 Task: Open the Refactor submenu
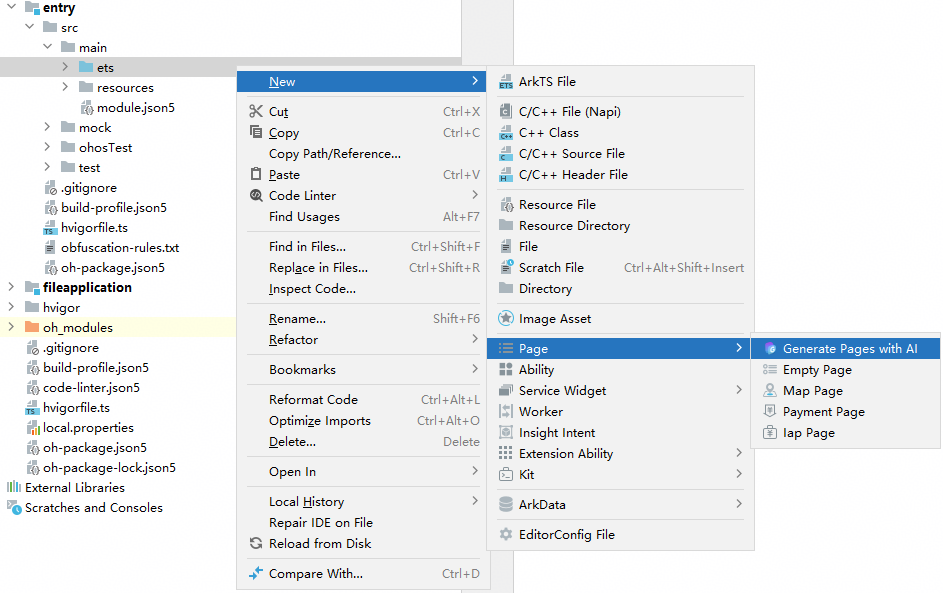coord(293,340)
